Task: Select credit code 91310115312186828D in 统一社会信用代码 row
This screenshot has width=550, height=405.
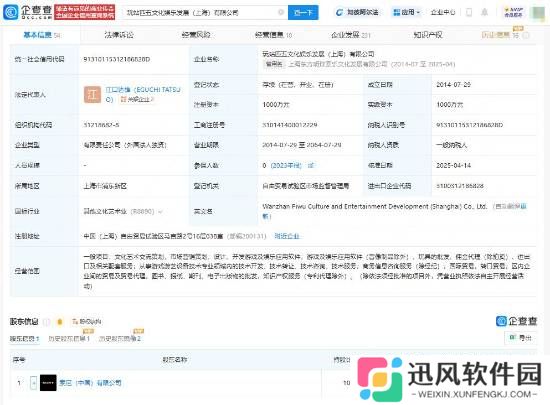Action: tap(117, 59)
